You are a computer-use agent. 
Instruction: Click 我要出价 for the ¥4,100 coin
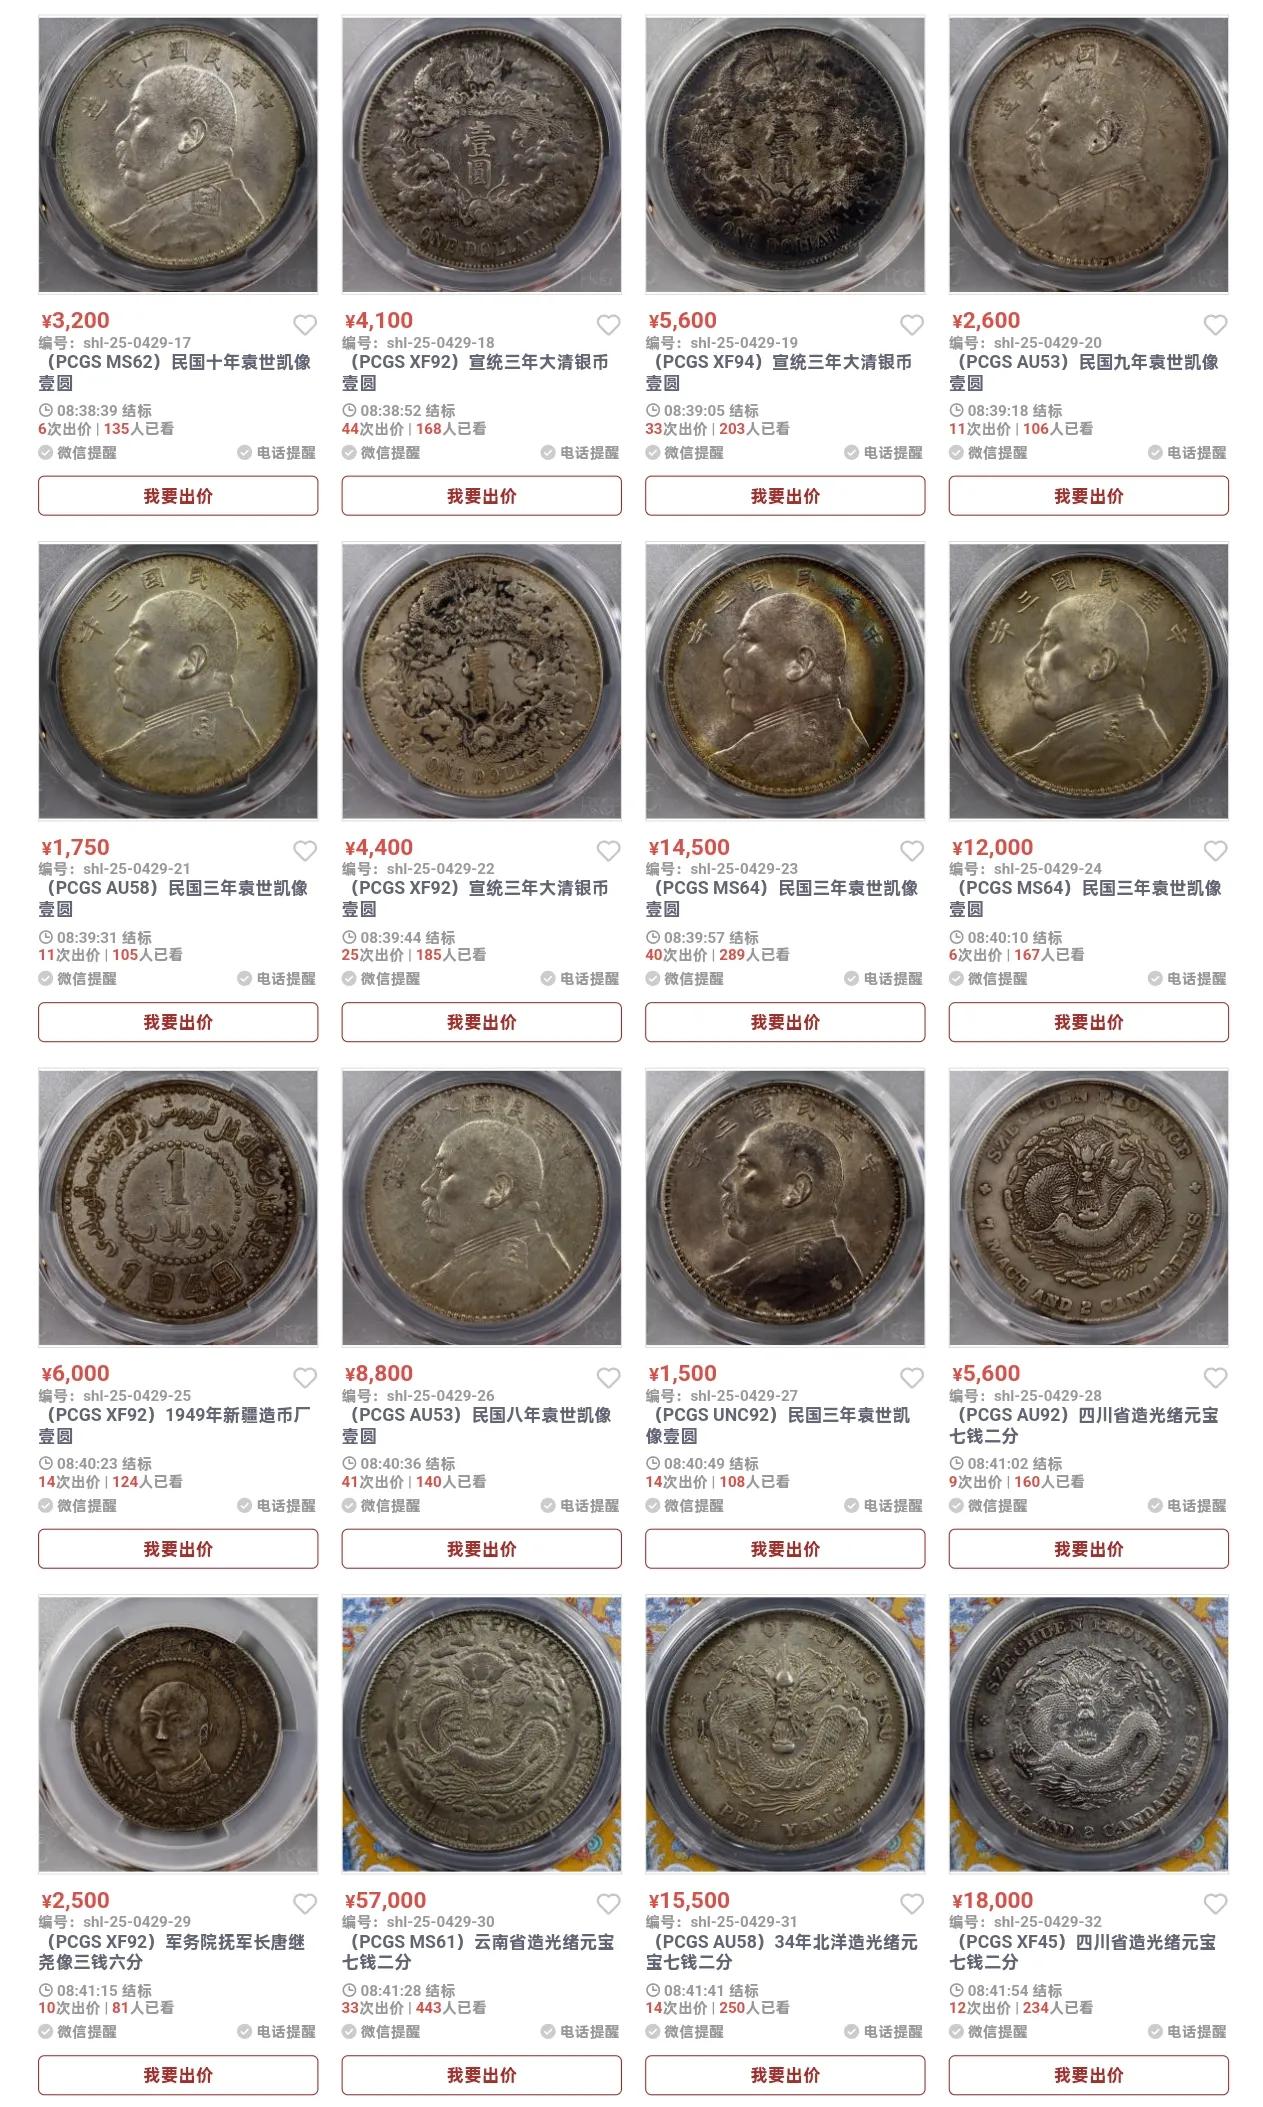(481, 496)
